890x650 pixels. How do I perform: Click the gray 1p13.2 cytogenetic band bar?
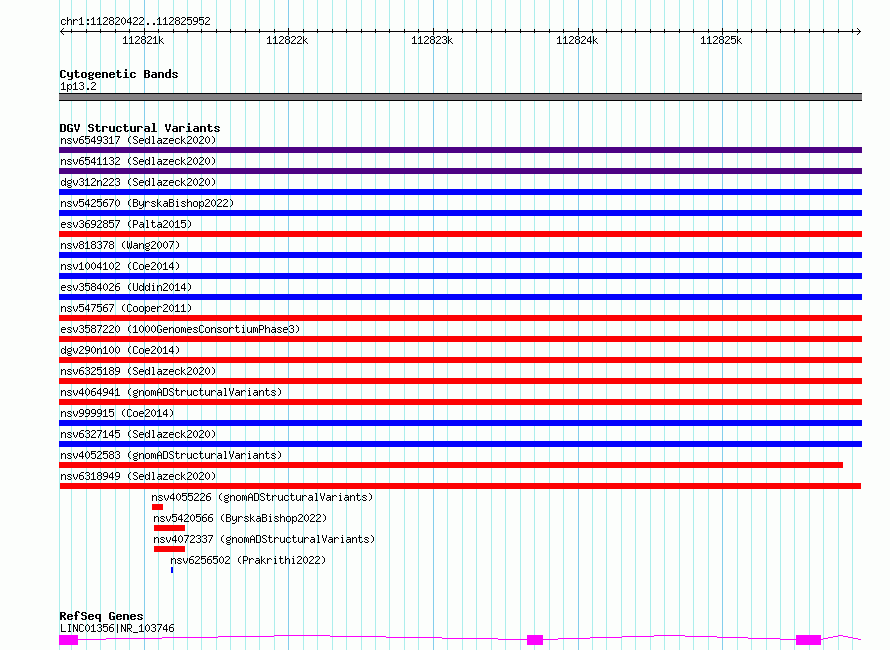click(x=460, y=97)
